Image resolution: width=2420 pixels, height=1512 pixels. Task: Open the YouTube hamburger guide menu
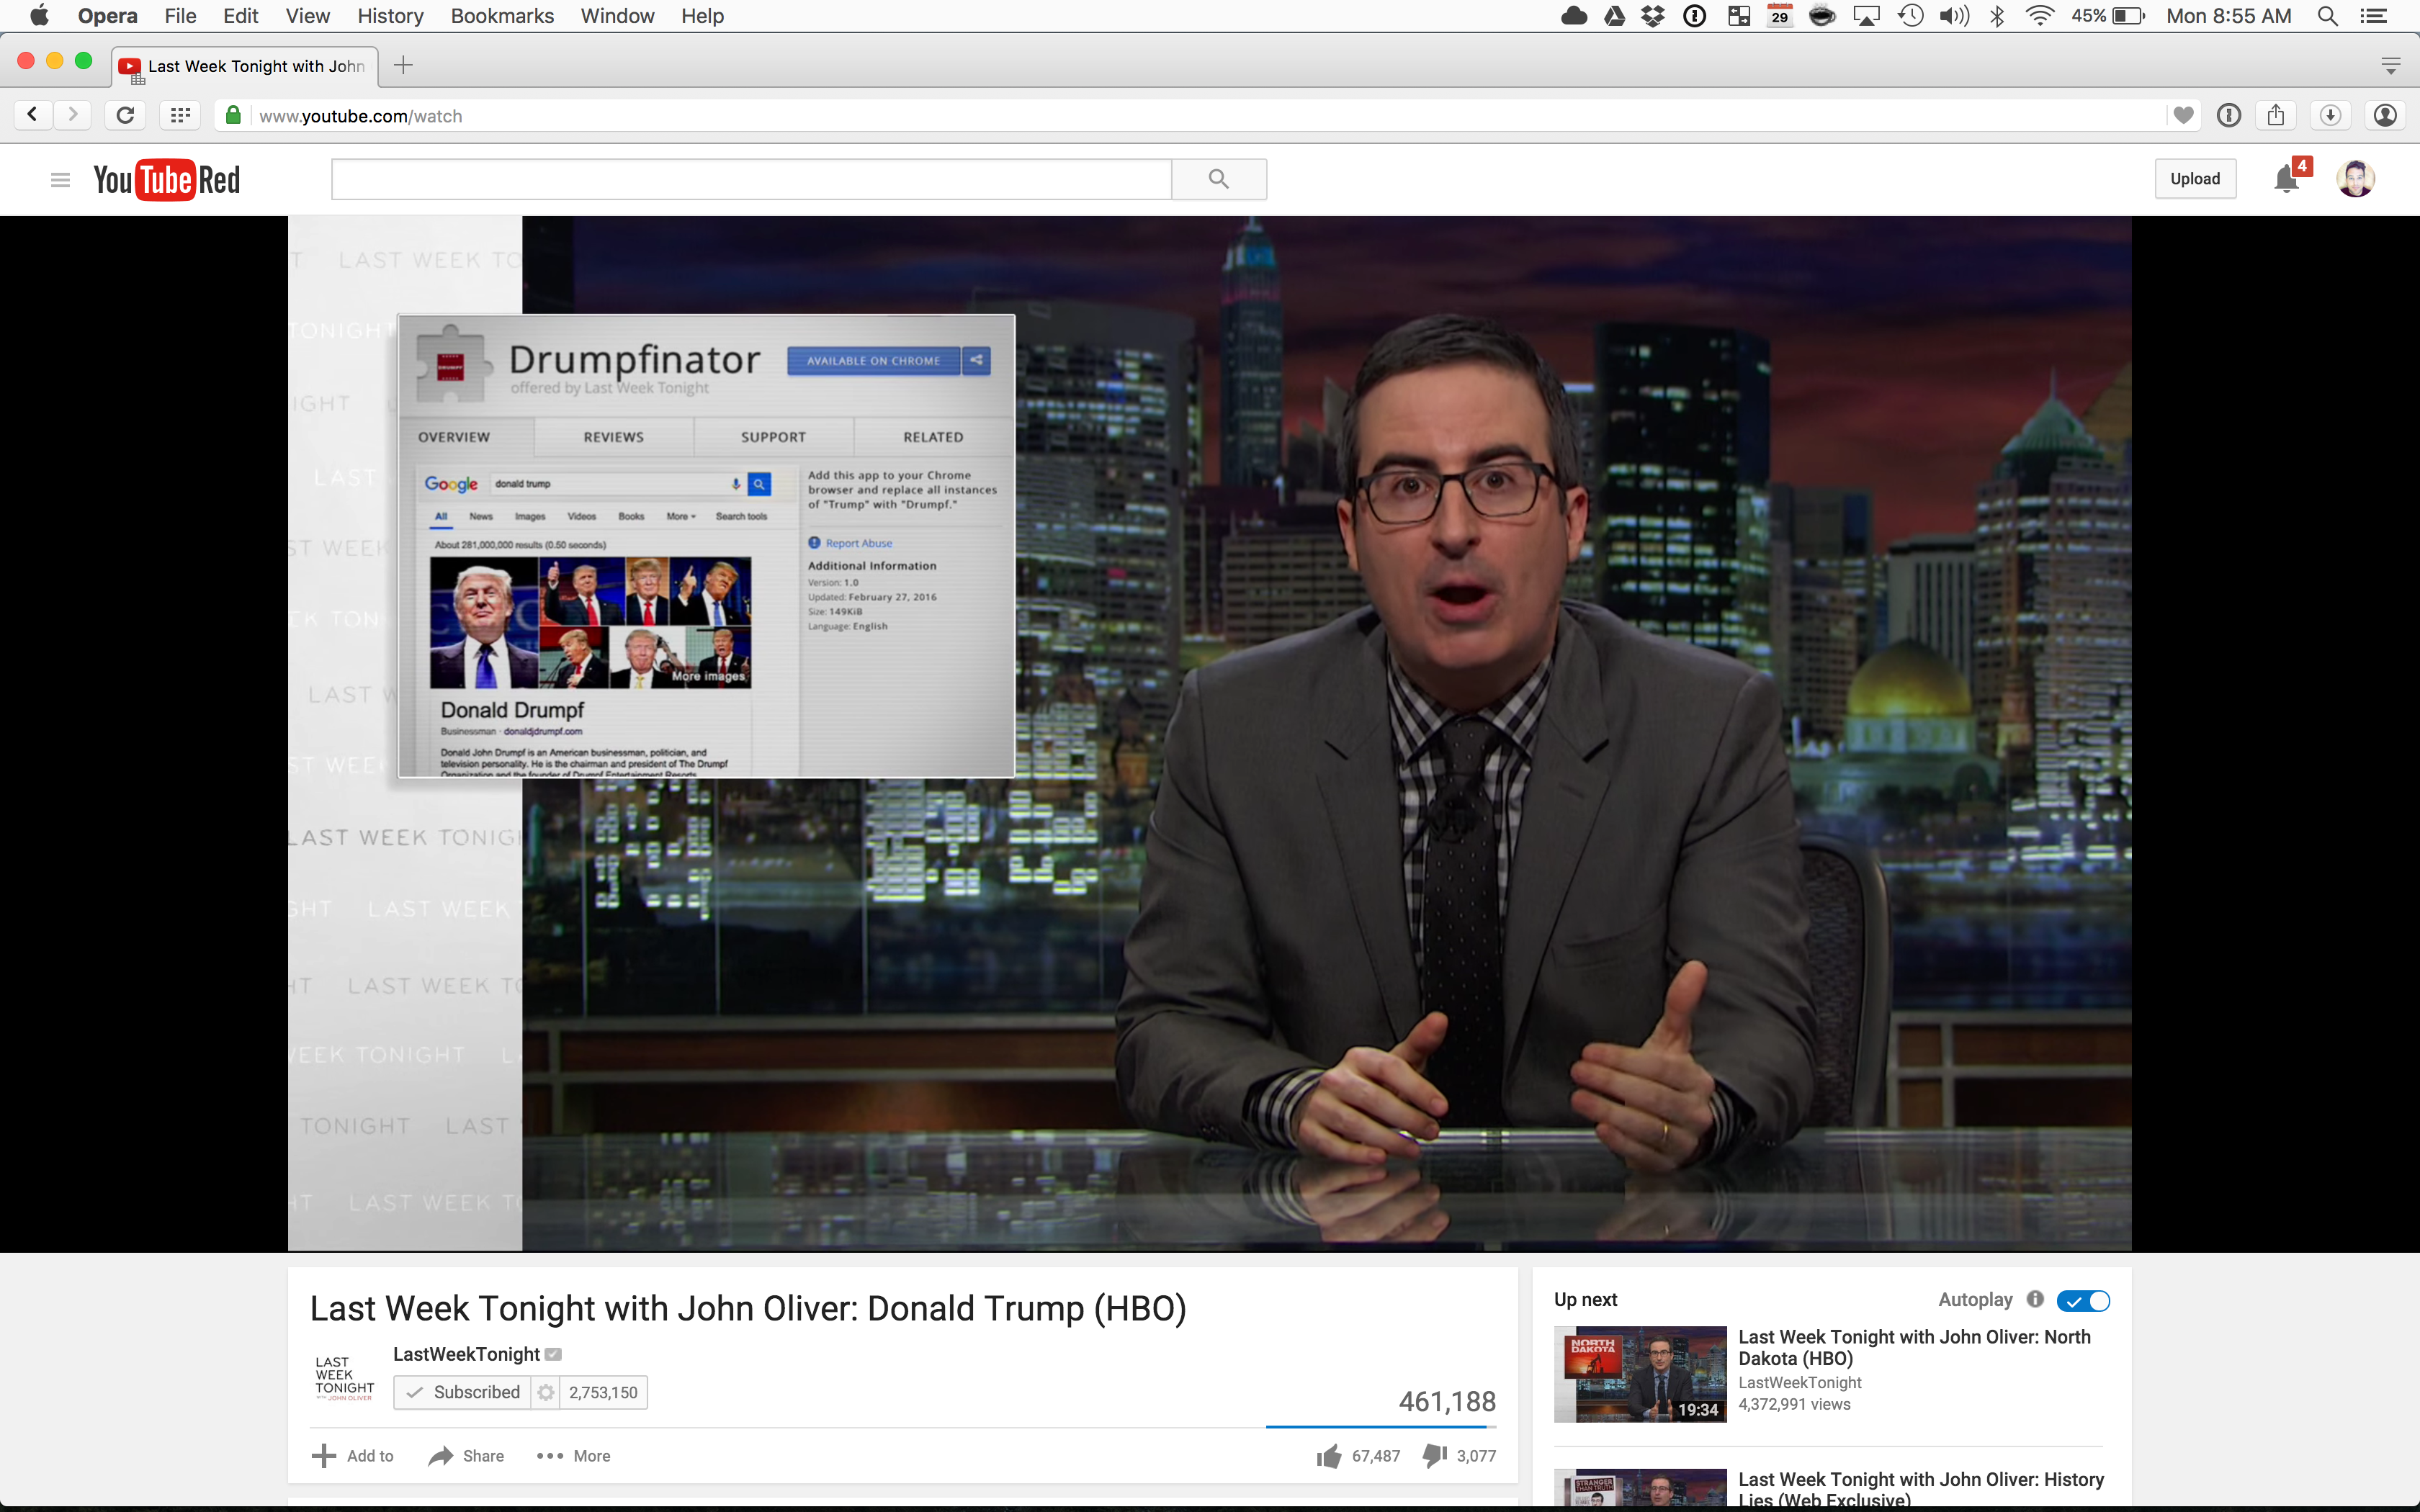[x=60, y=180]
